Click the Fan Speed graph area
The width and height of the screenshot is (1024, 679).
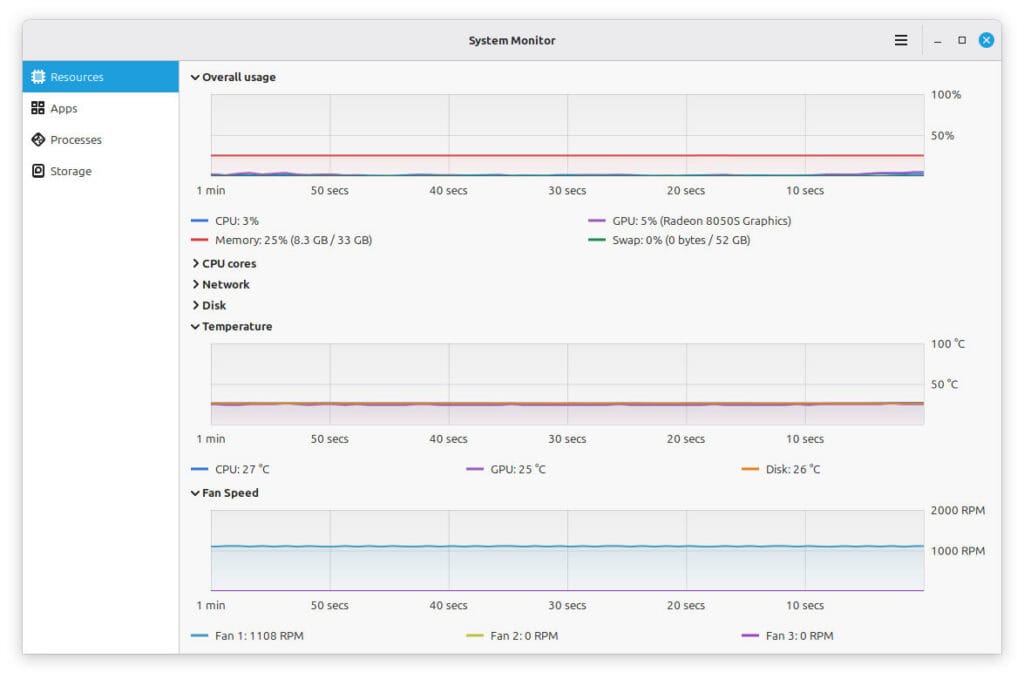click(567, 550)
